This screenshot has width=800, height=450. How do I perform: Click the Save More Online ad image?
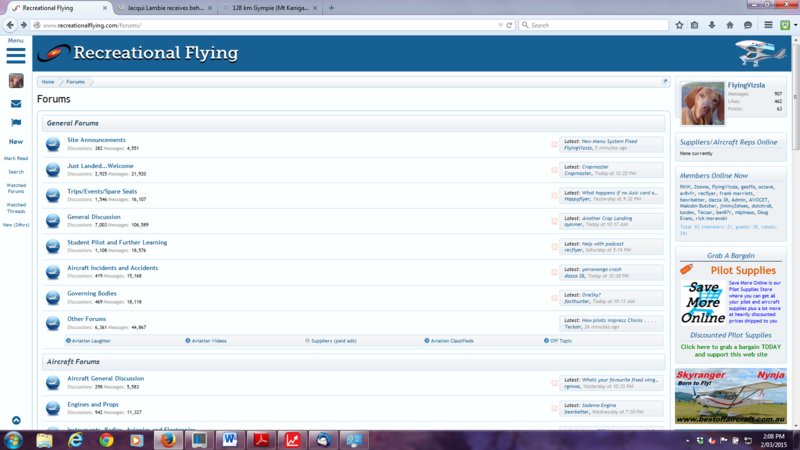click(703, 302)
